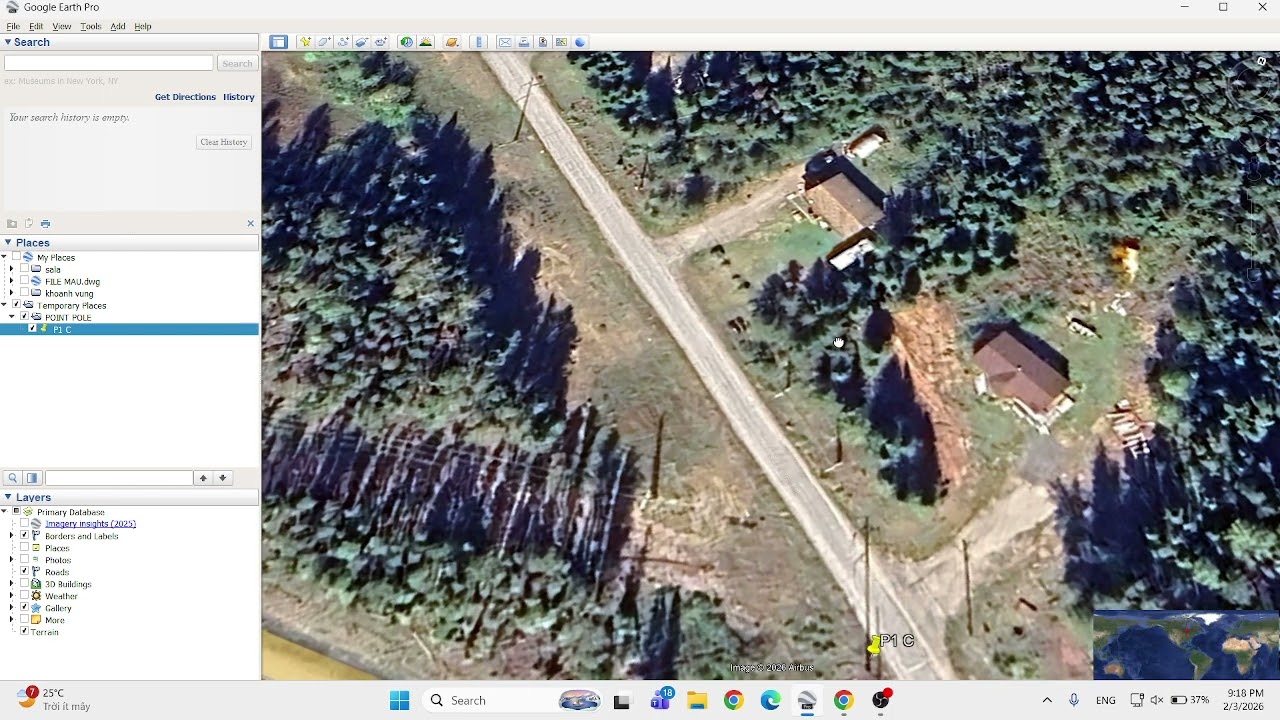Open the View menu
The image size is (1280, 720).
[62, 26]
